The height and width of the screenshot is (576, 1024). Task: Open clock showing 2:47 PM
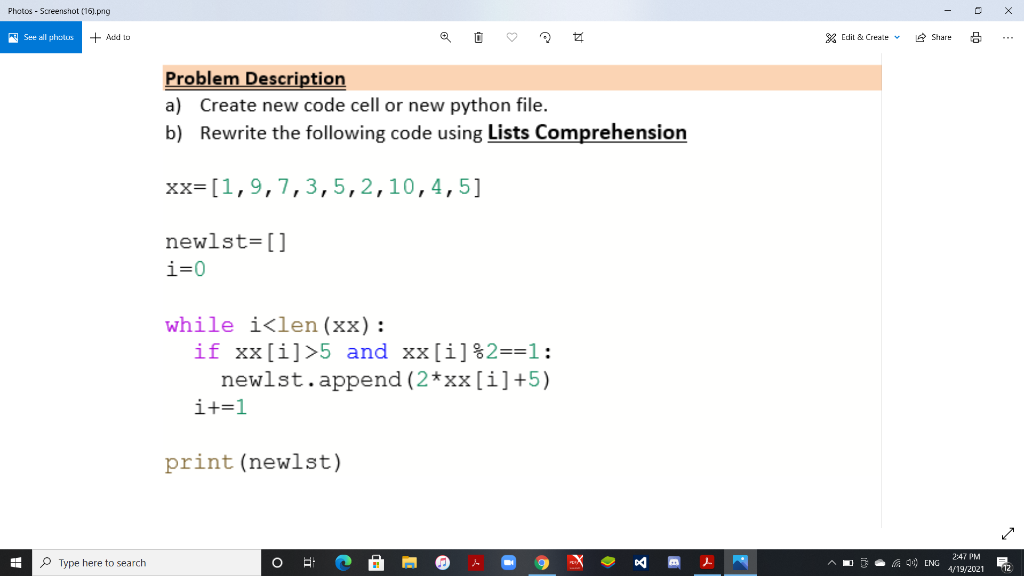click(x=966, y=562)
